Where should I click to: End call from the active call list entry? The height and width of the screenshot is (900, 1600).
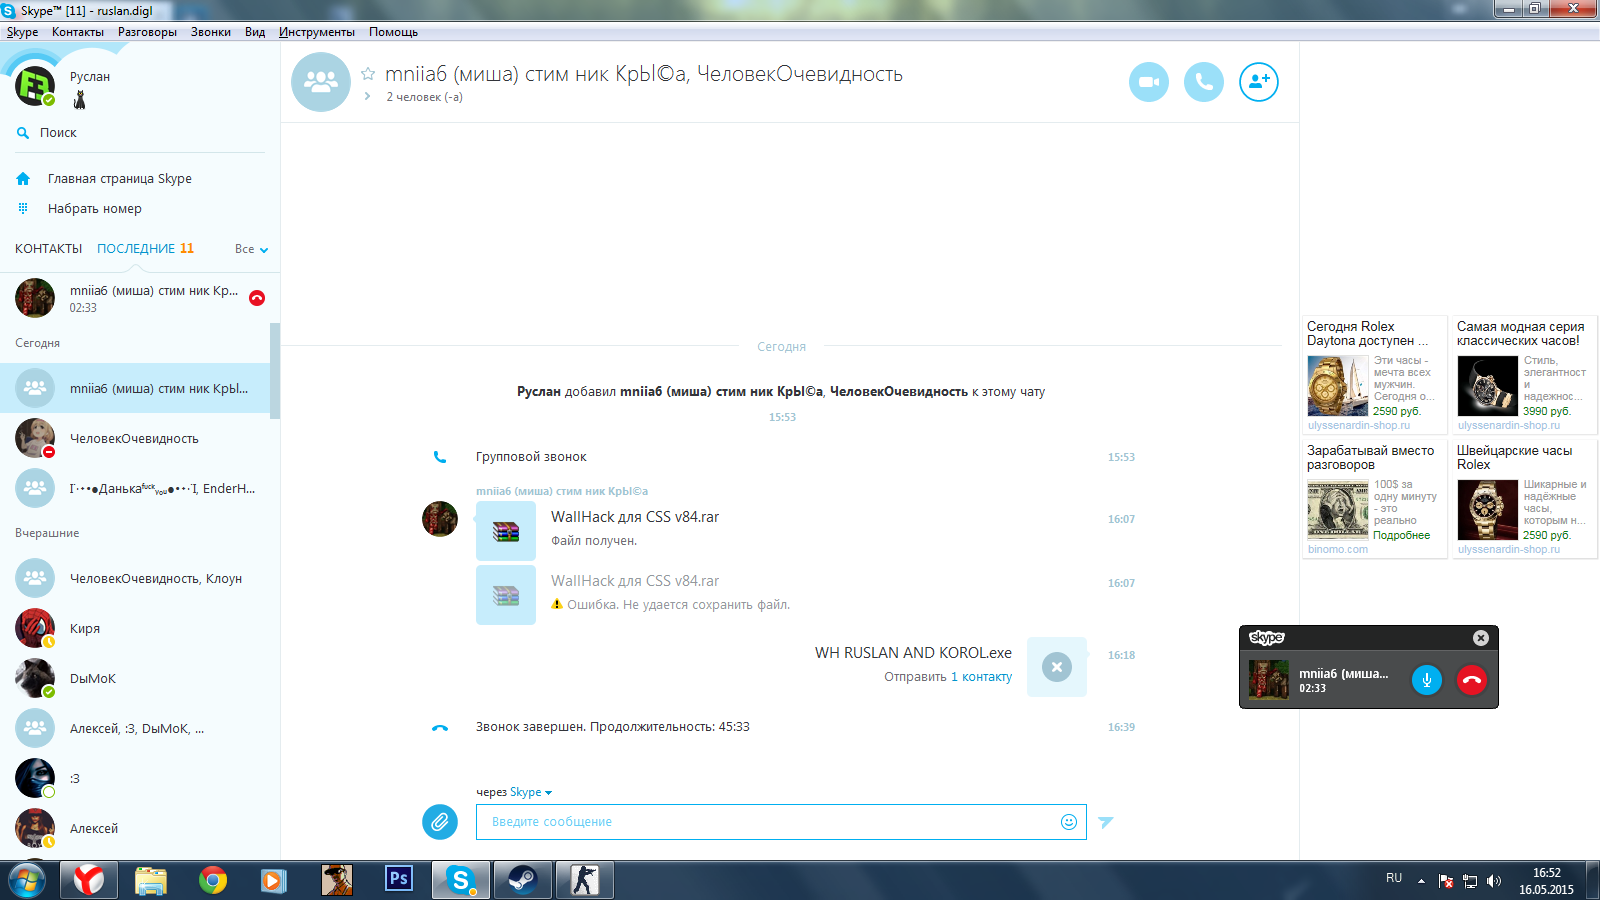tap(257, 298)
